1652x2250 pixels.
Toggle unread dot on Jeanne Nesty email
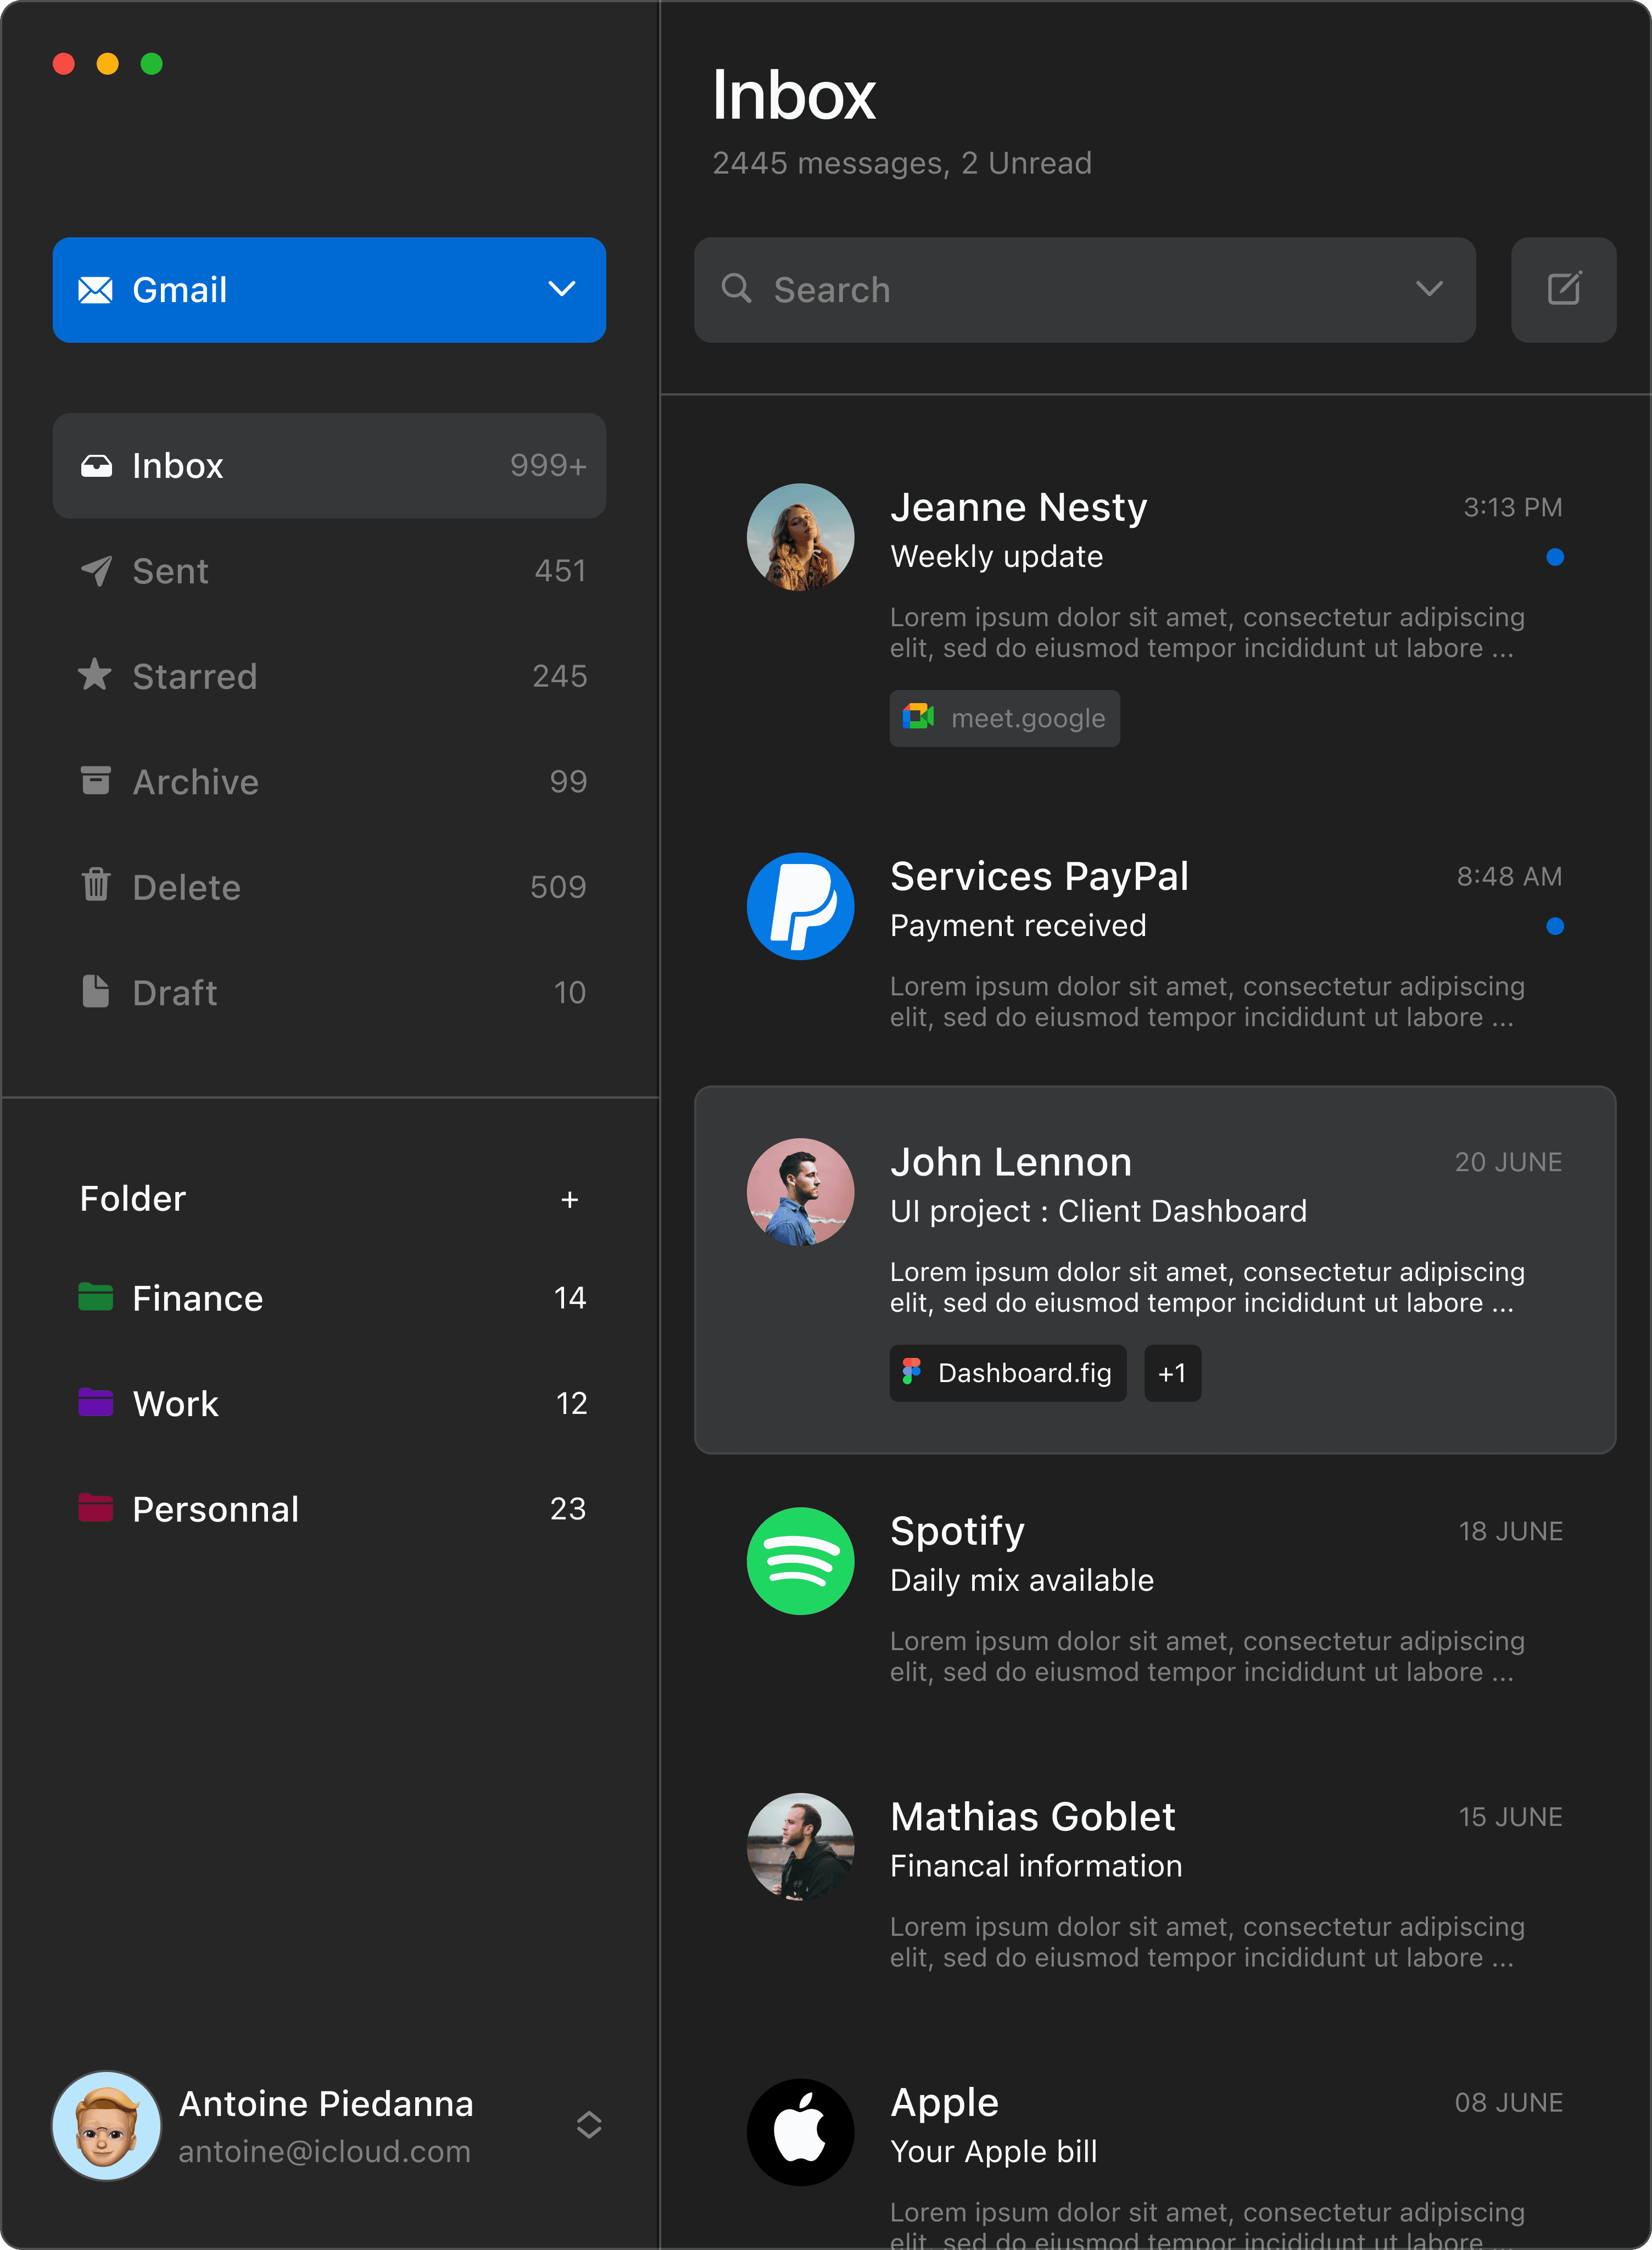click(x=1554, y=557)
